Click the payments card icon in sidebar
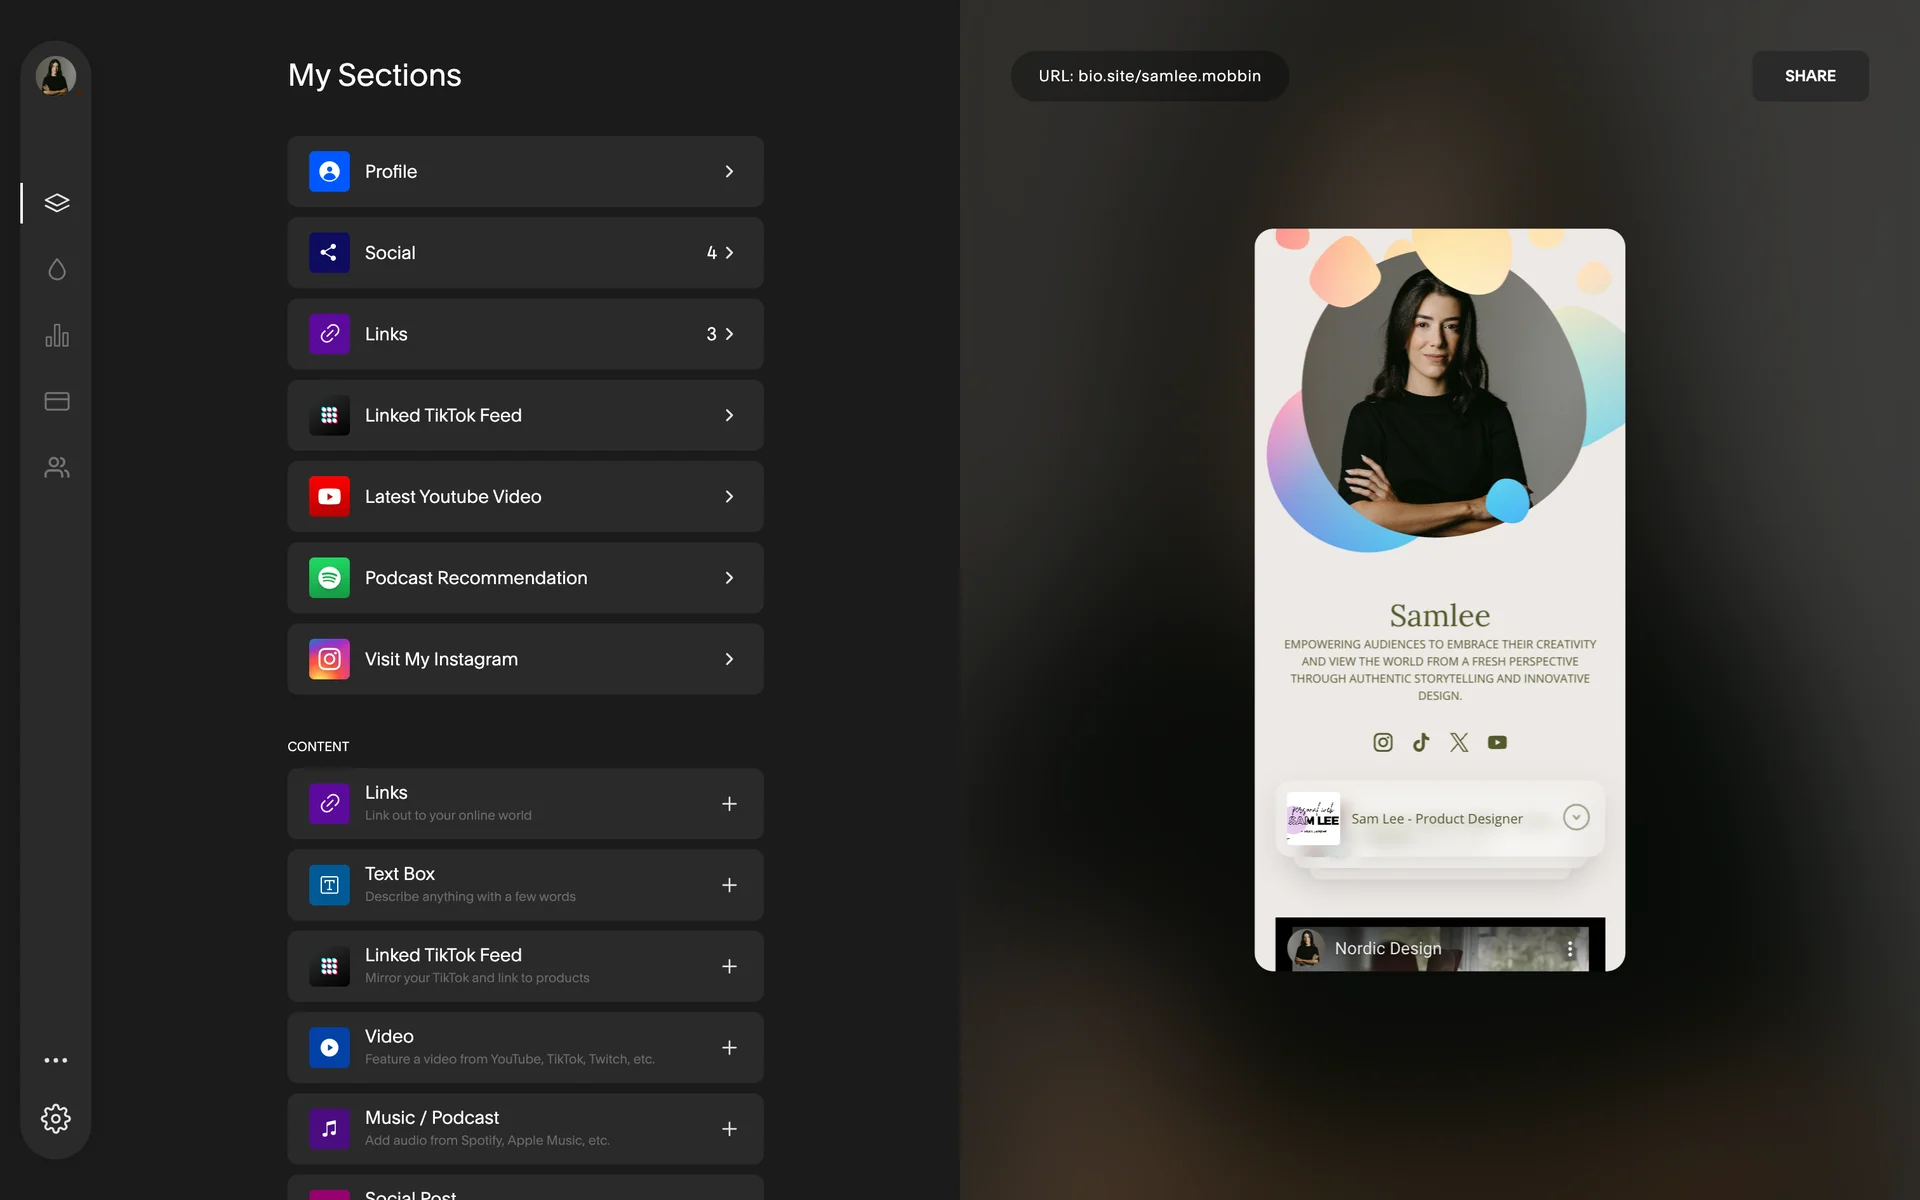Screen dimensions: 1920x1200 tap(57, 402)
